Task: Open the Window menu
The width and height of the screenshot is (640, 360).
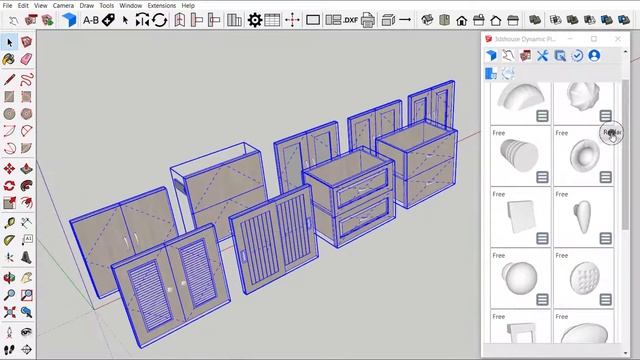Action: pos(131,5)
